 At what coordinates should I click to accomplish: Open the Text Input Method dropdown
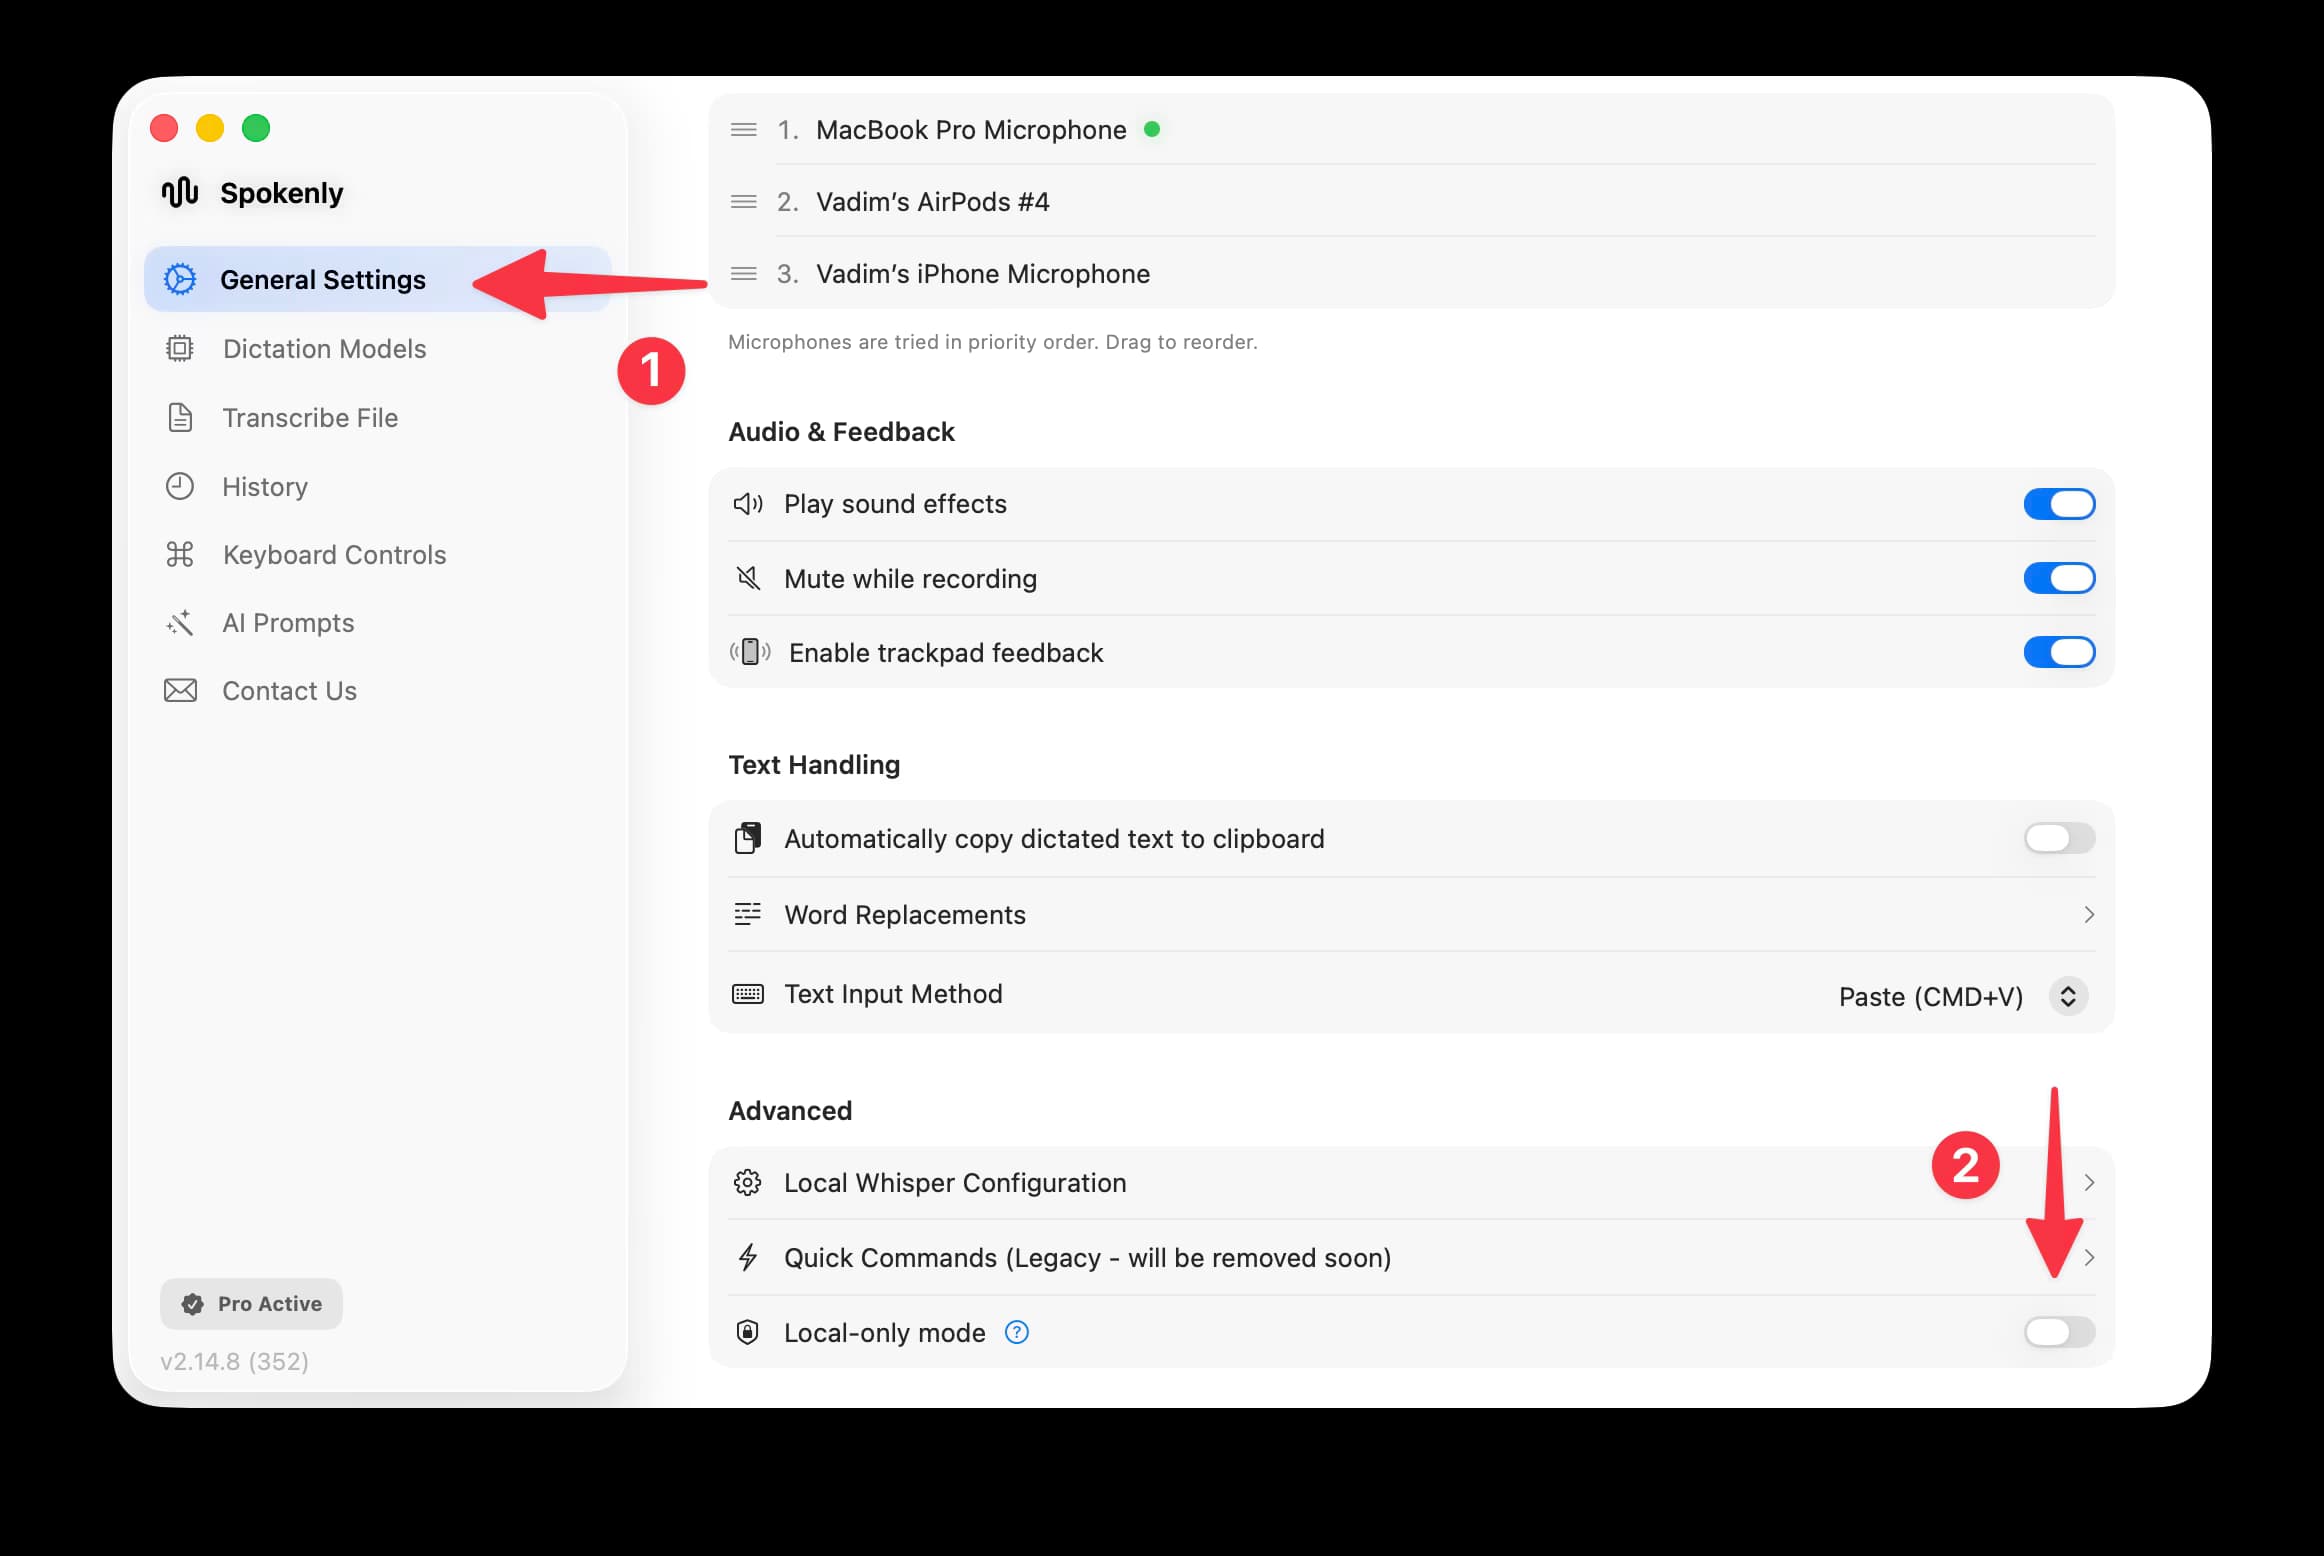coord(2068,996)
